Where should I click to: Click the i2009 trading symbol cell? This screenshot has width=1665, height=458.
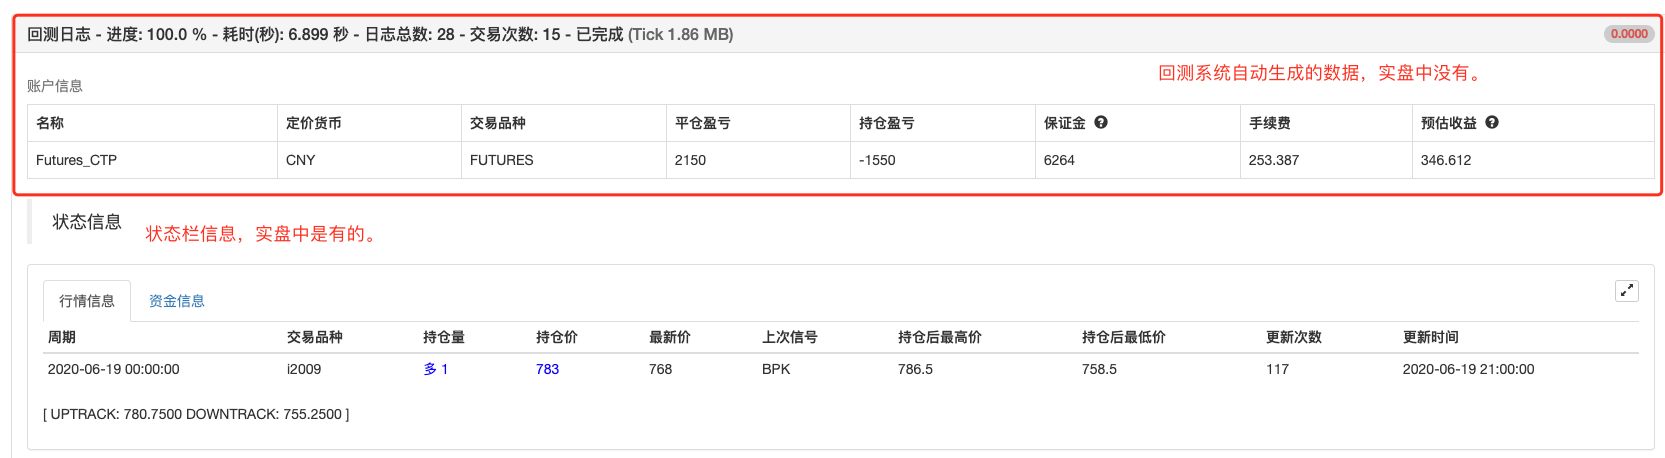click(x=304, y=369)
